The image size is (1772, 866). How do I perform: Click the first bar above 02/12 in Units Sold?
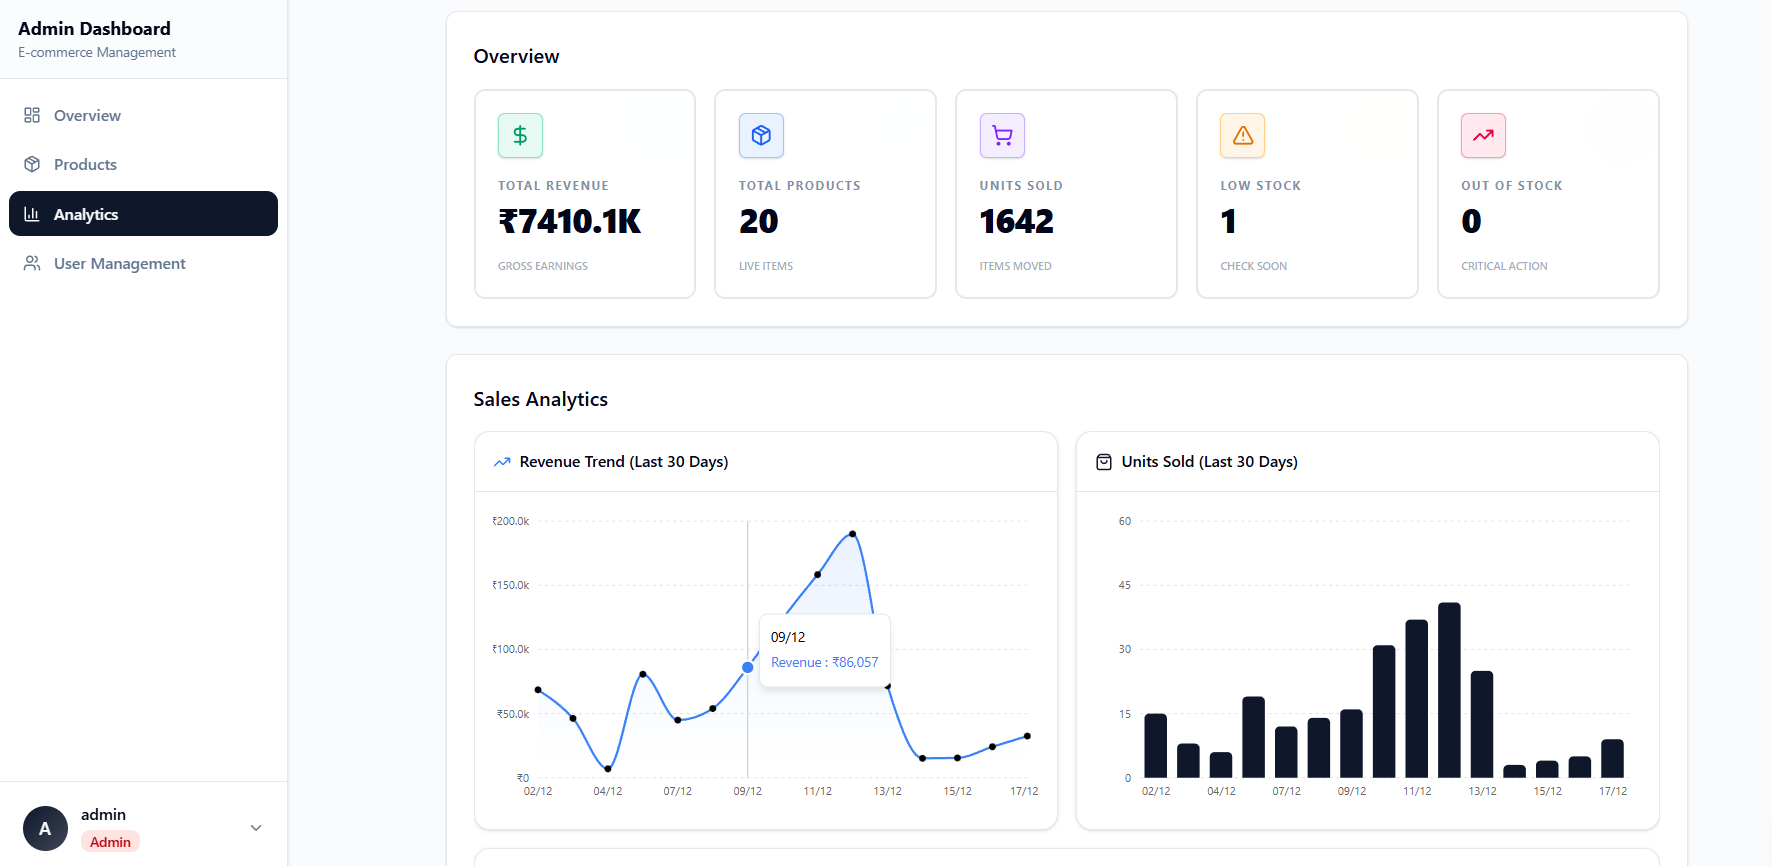click(1156, 745)
